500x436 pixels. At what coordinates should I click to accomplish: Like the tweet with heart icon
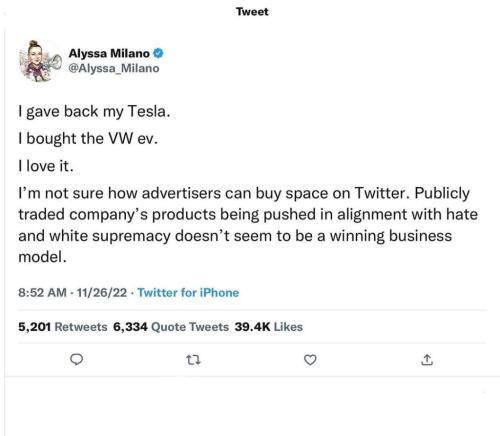coord(310,360)
